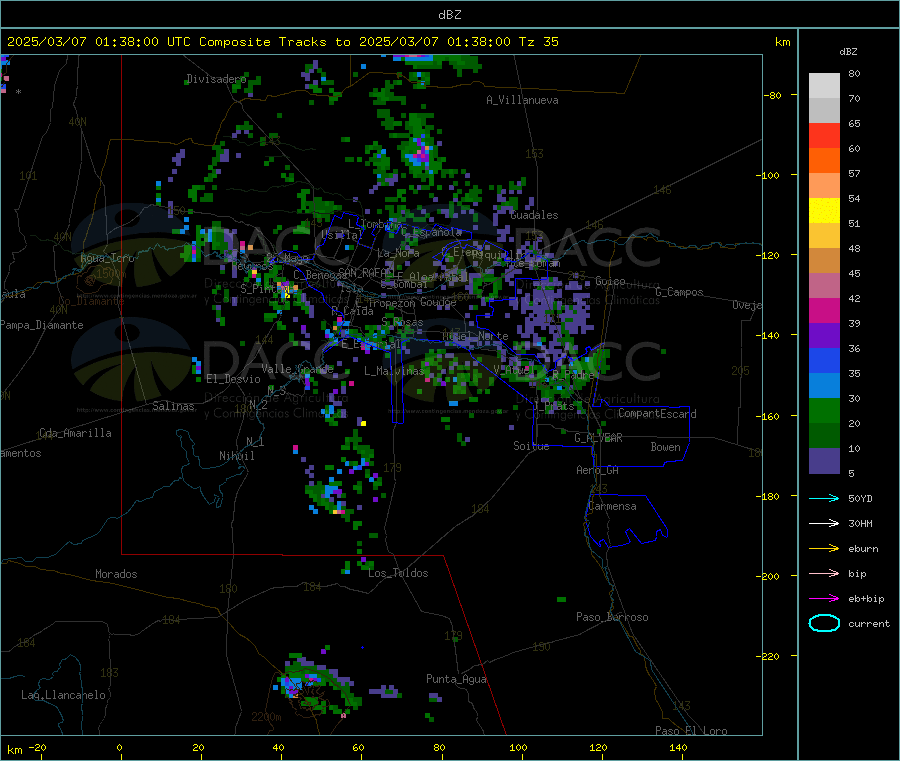Viewport: 900px width, 761px height.
Task: Click the Guadales map label
Action: point(534,215)
